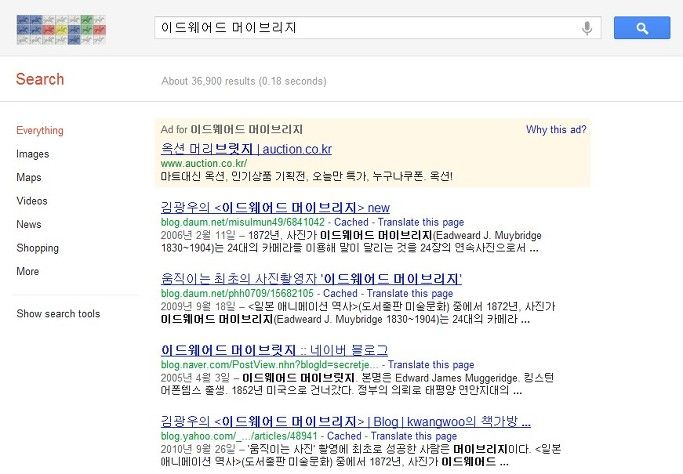The width and height of the screenshot is (683, 474).
Task: Click the Why this ad? link
Action: point(556,129)
